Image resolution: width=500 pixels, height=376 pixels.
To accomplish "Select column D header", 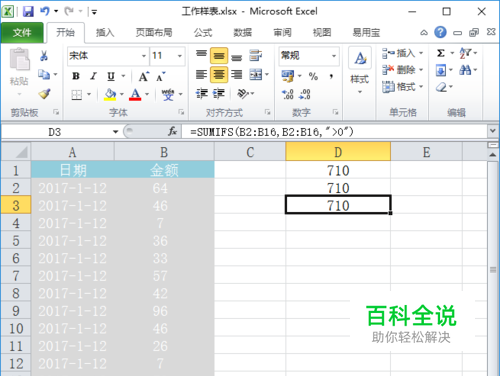I will (x=338, y=152).
